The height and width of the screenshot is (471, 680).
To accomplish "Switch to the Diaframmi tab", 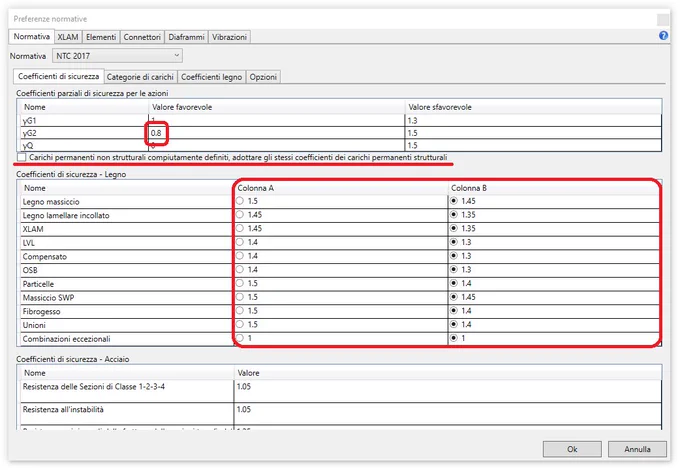I will pyautogui.click(x=186, y=37).
